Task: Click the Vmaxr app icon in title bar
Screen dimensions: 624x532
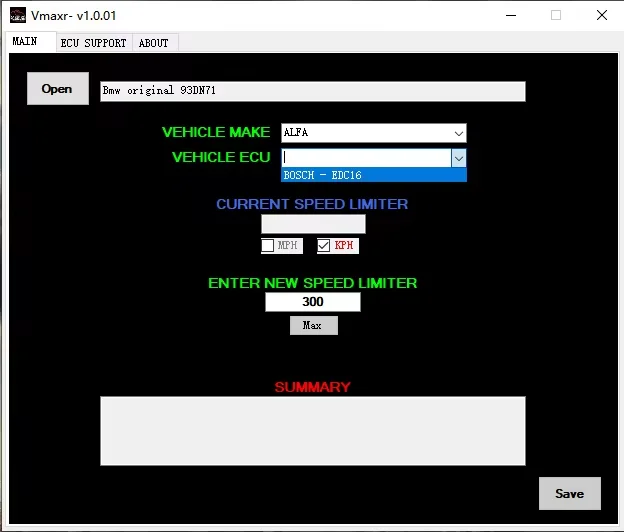Action: (x=18, y=15)
